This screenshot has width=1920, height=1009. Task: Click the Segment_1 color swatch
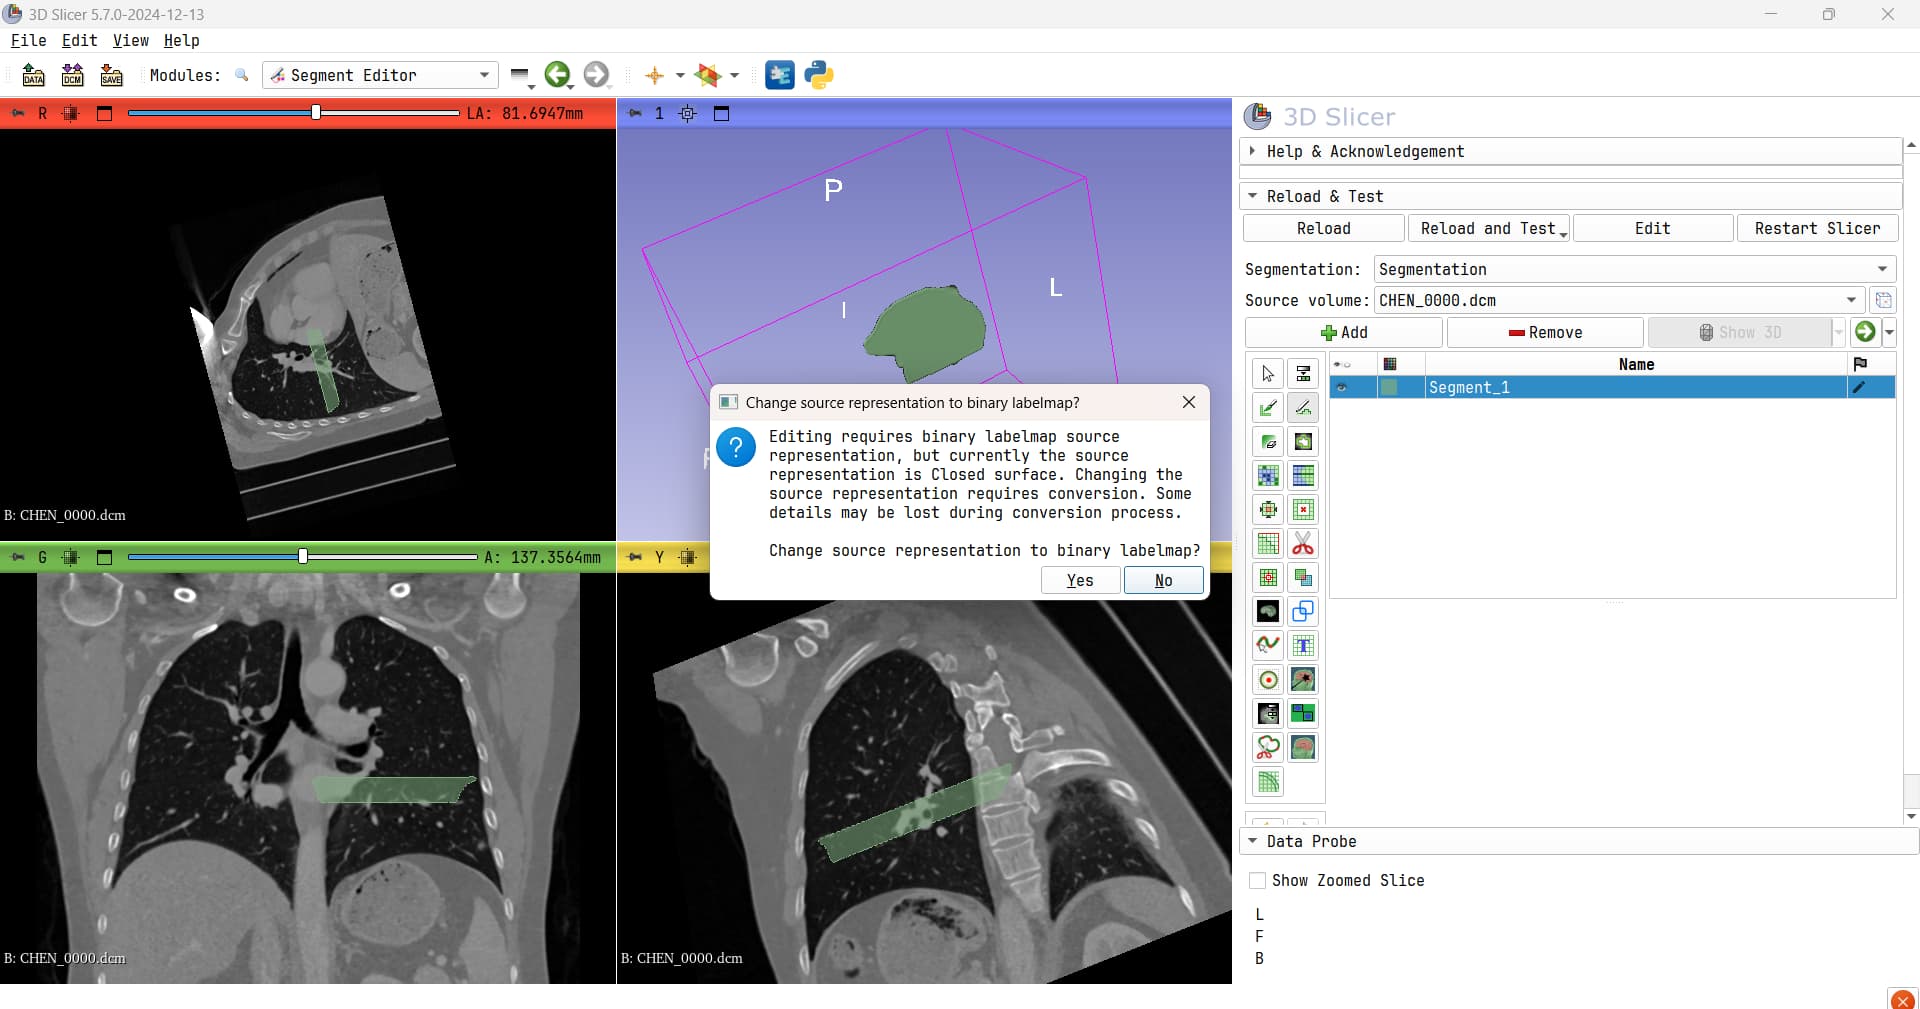point(1390,388)
